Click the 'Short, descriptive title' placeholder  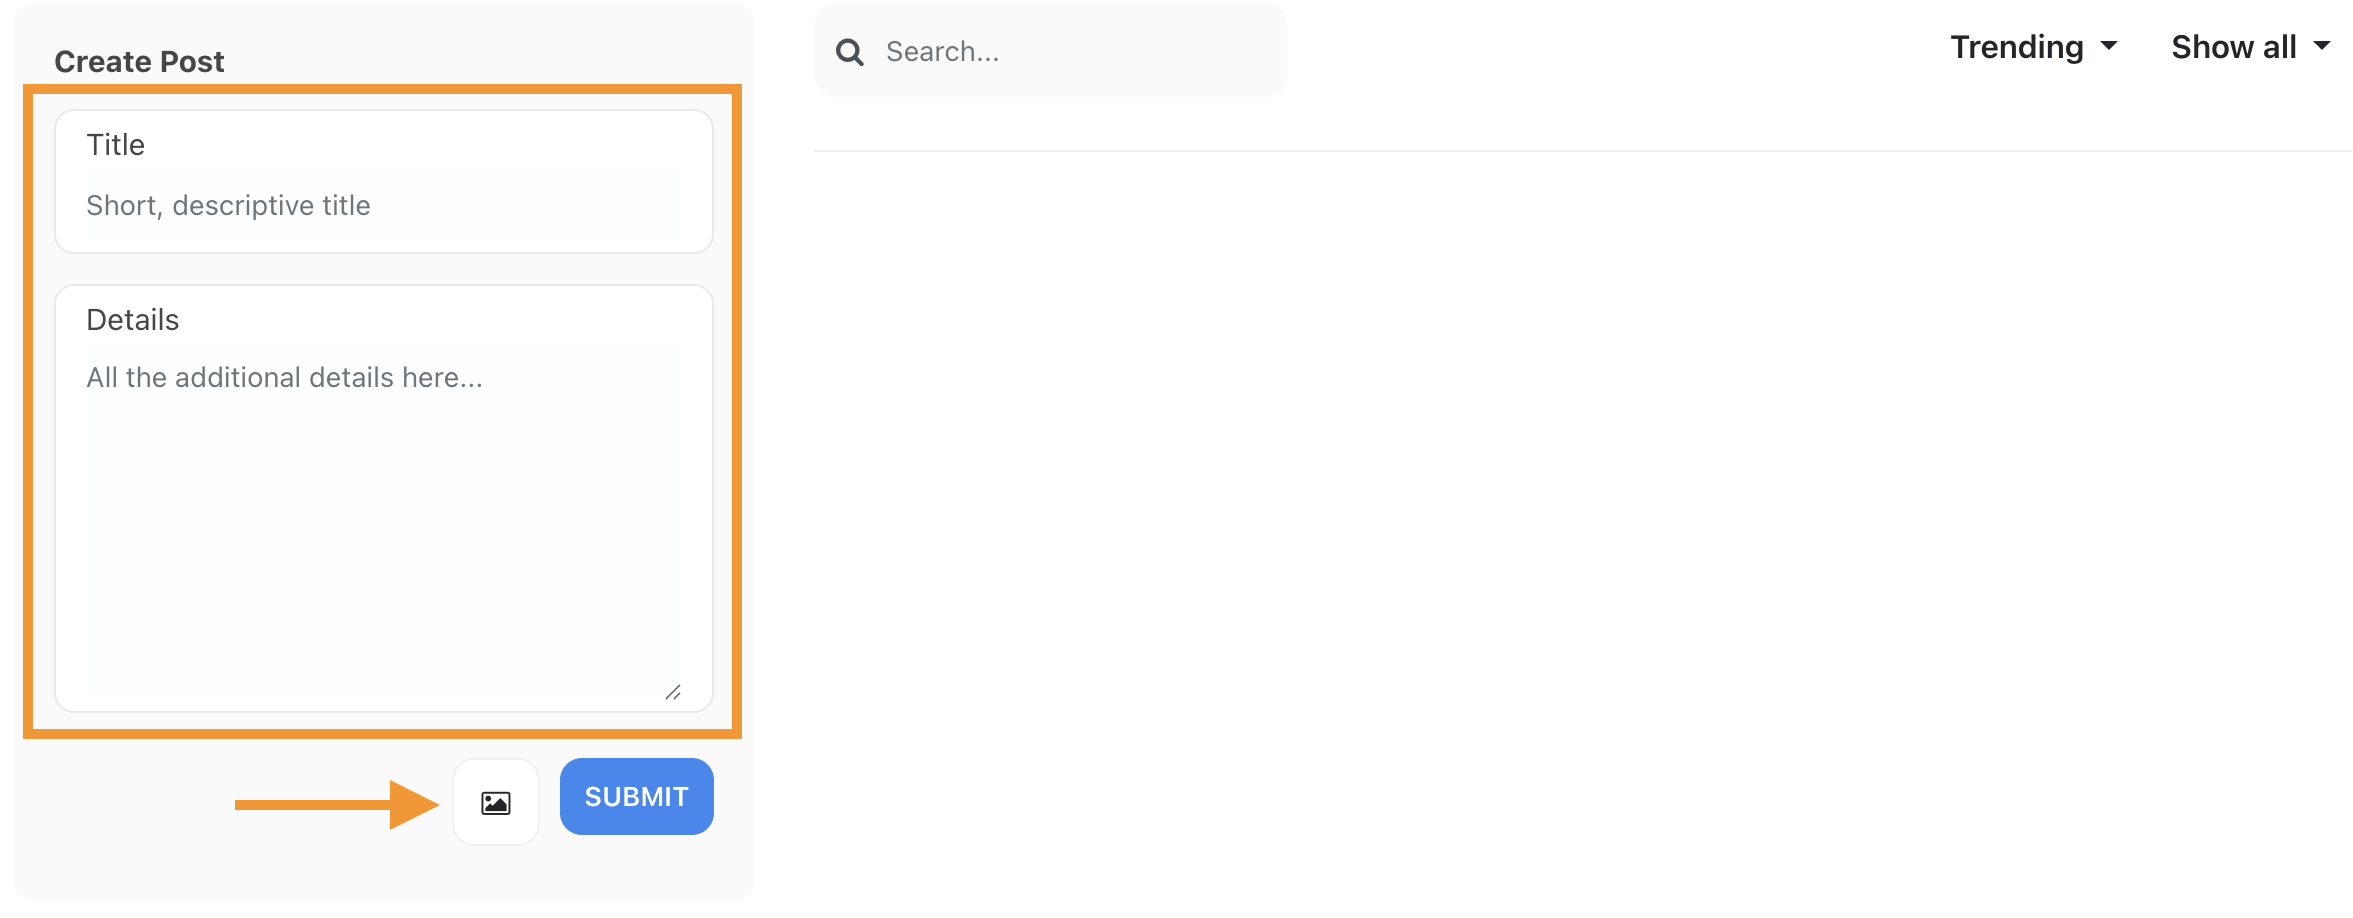click(228, 205)
